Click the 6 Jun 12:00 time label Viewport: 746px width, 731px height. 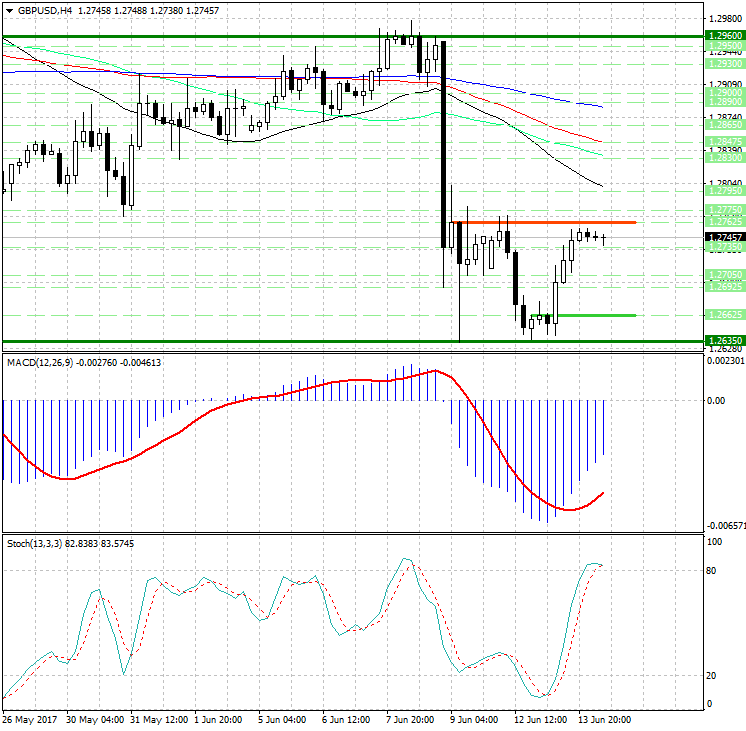346,719
